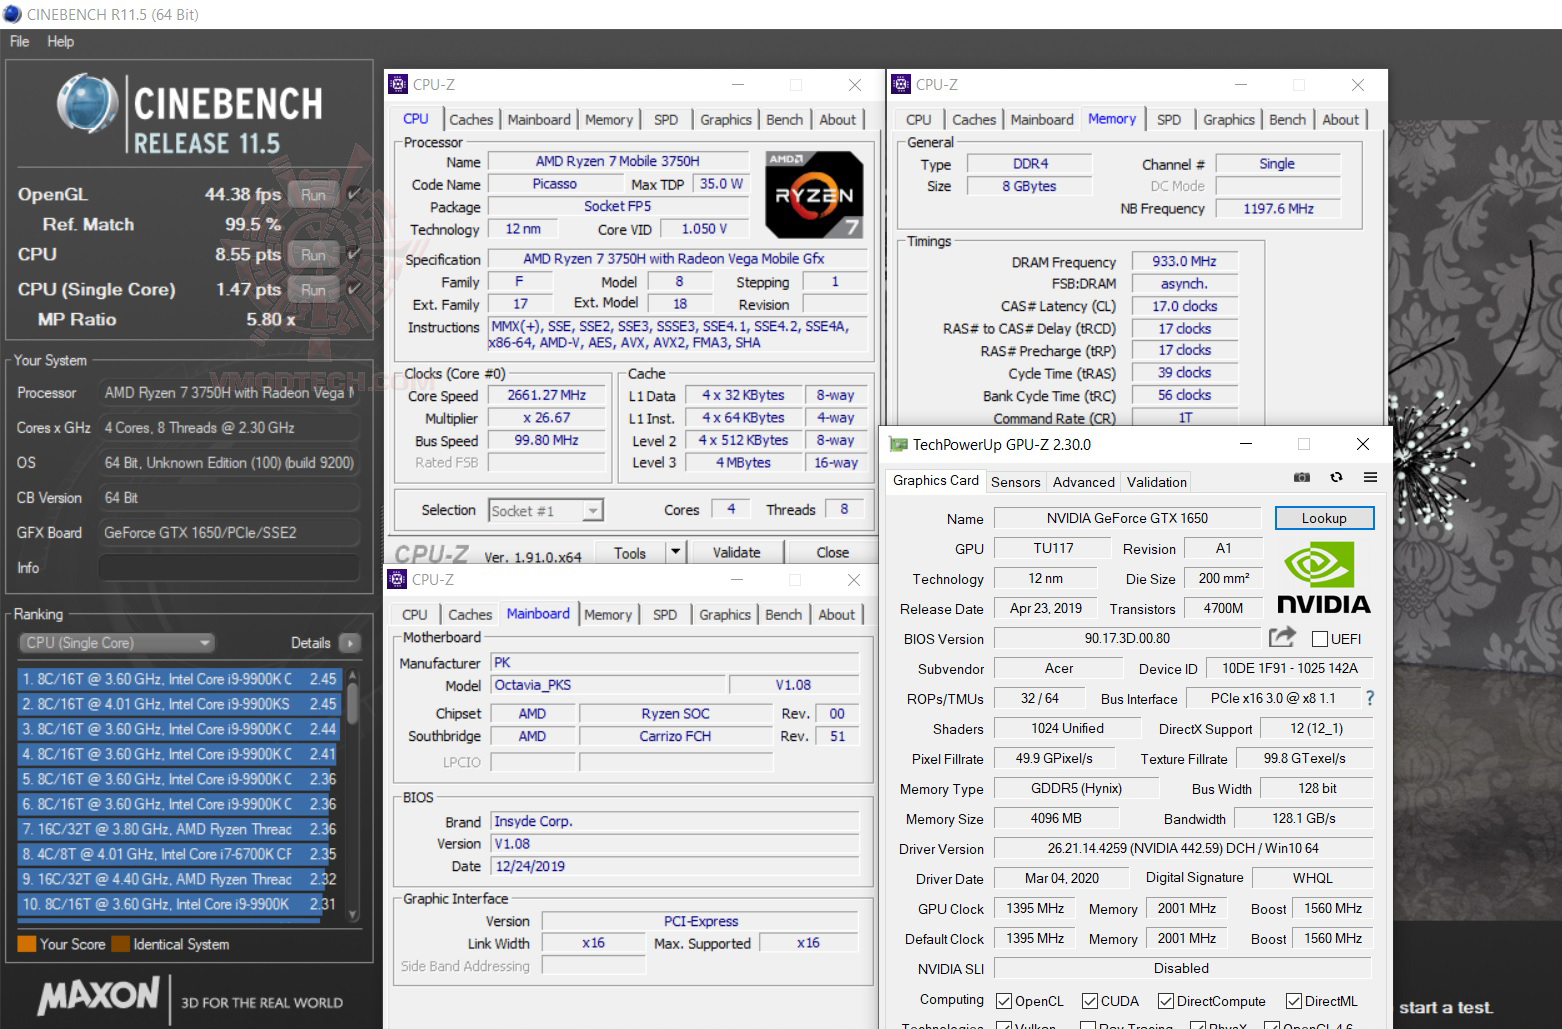Image resolution: width=1562 pixels, height=1029 pixels.
Task: Click the Info input field in Cinebench
Action: (228, 568)
